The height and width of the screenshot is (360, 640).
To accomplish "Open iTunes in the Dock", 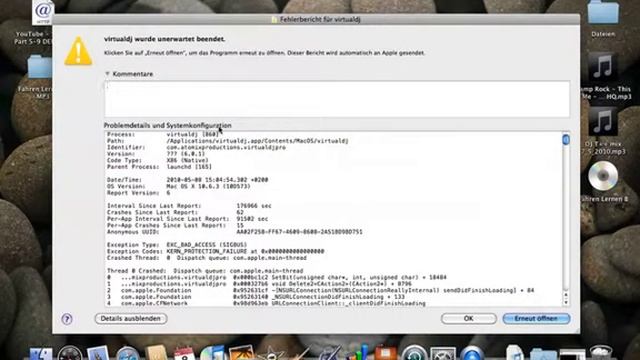I will click(x=213, y=353).
